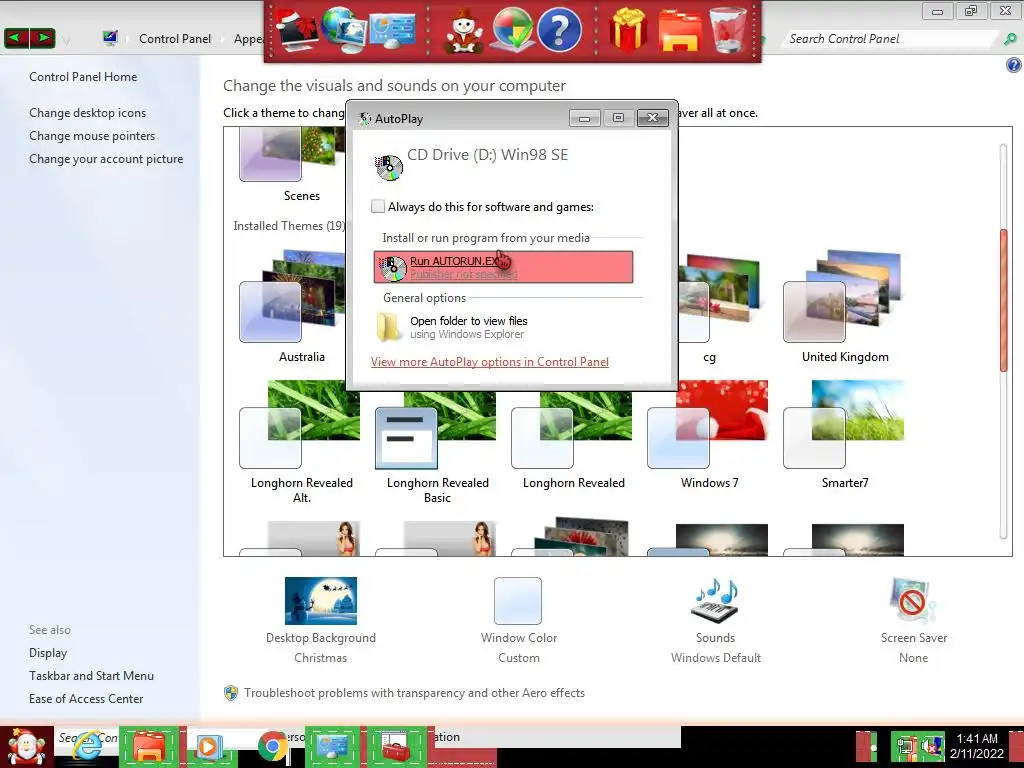Open the red folder icon in the dock
Viewport: 1024px width, 768px height.
[680, 29]
